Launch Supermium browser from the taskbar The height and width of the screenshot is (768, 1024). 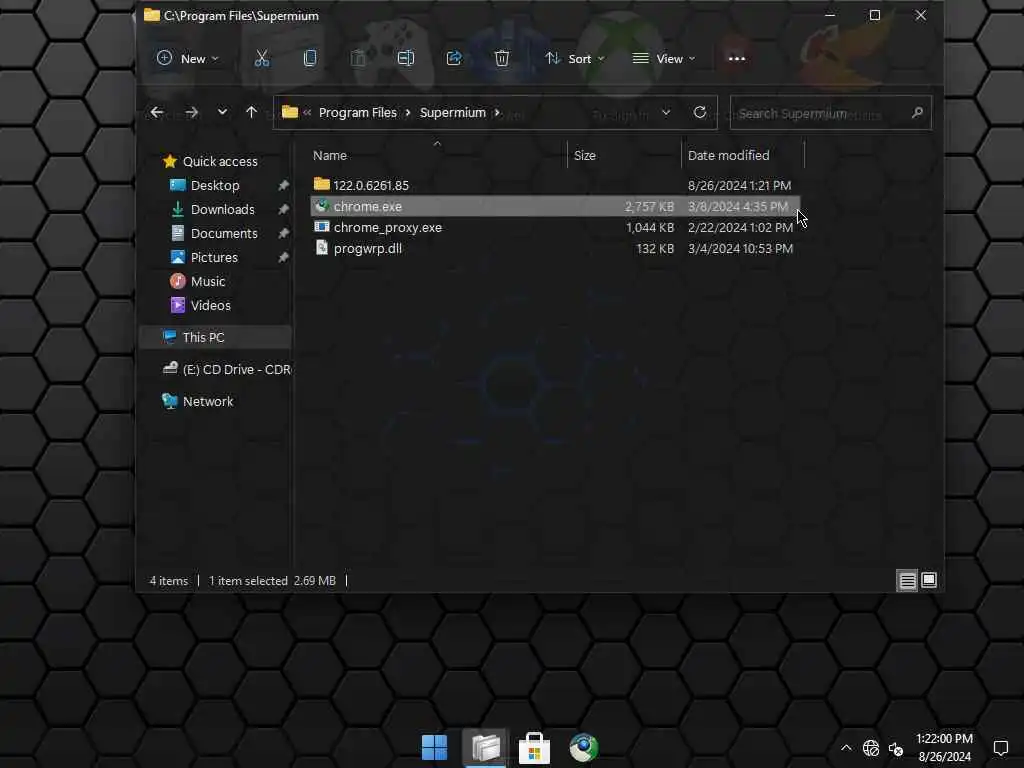click(x=583, y=748)
